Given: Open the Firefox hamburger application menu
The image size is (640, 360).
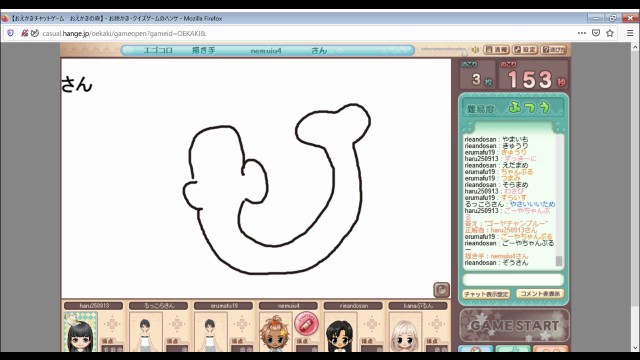Looking at the screenshot, I should tap(630, 33).
